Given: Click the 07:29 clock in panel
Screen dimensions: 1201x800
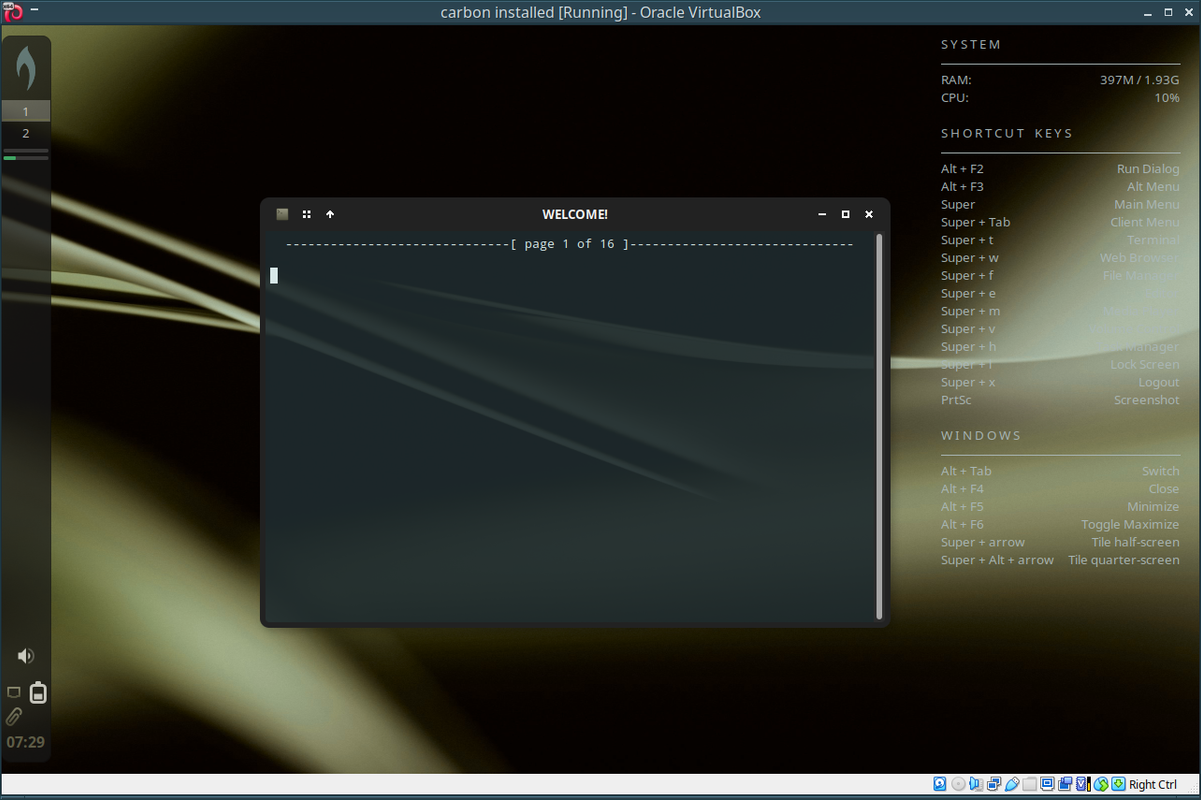Looking at the screenshot, I should coord(26,742).
